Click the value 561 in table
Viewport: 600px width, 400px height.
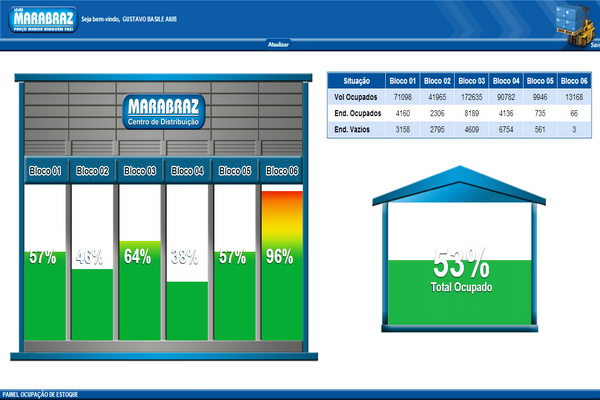[540, 129]
